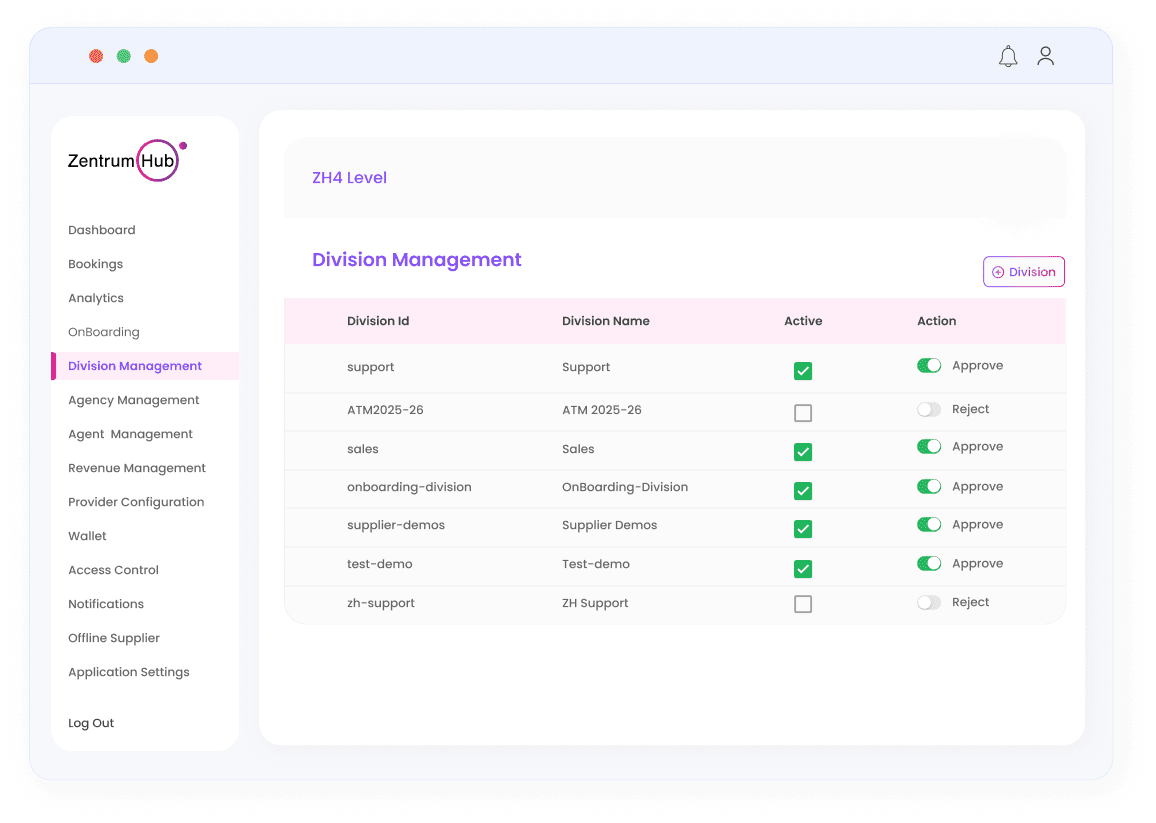Go to the Wallet section

pyautogui.click(x=87, y=535)
